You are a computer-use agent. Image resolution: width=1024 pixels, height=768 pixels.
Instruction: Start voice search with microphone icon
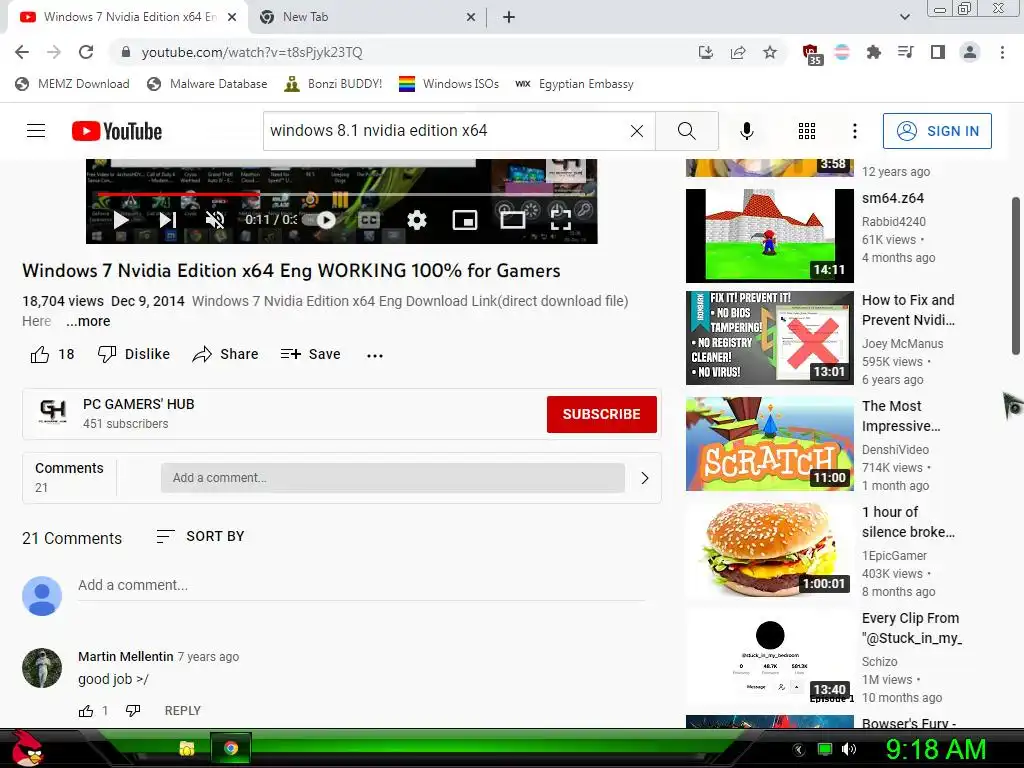pyautogui.click(x=746, y=131)
